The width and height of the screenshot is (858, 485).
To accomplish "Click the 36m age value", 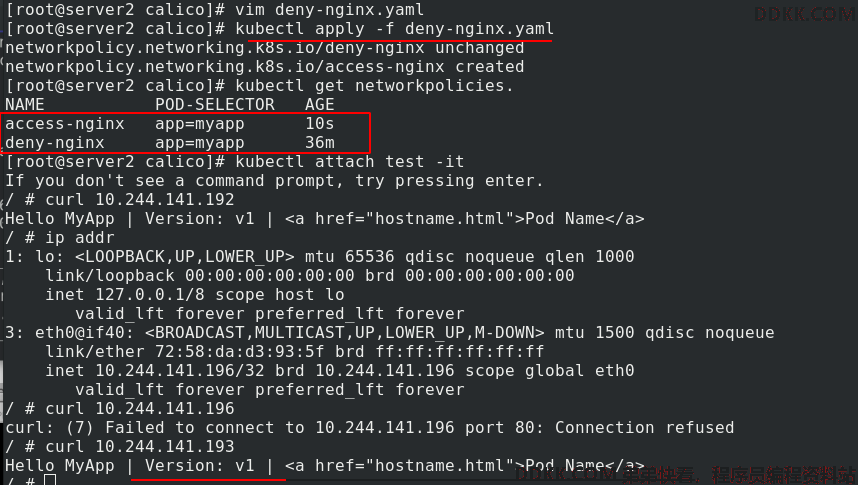I will 320,143.
